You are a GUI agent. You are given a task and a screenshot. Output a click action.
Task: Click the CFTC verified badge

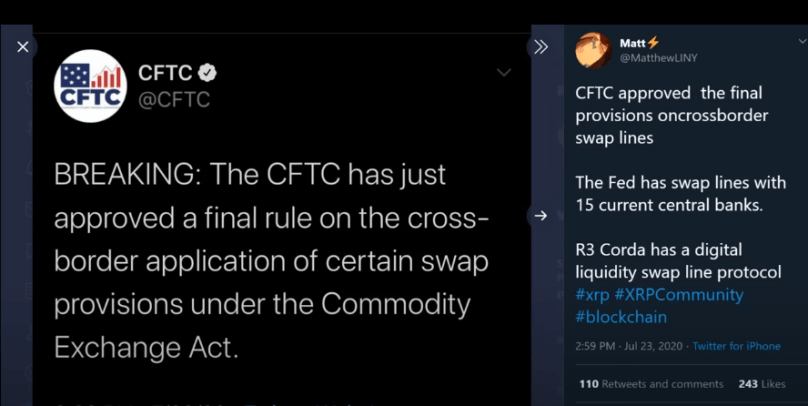click(208, 73)
